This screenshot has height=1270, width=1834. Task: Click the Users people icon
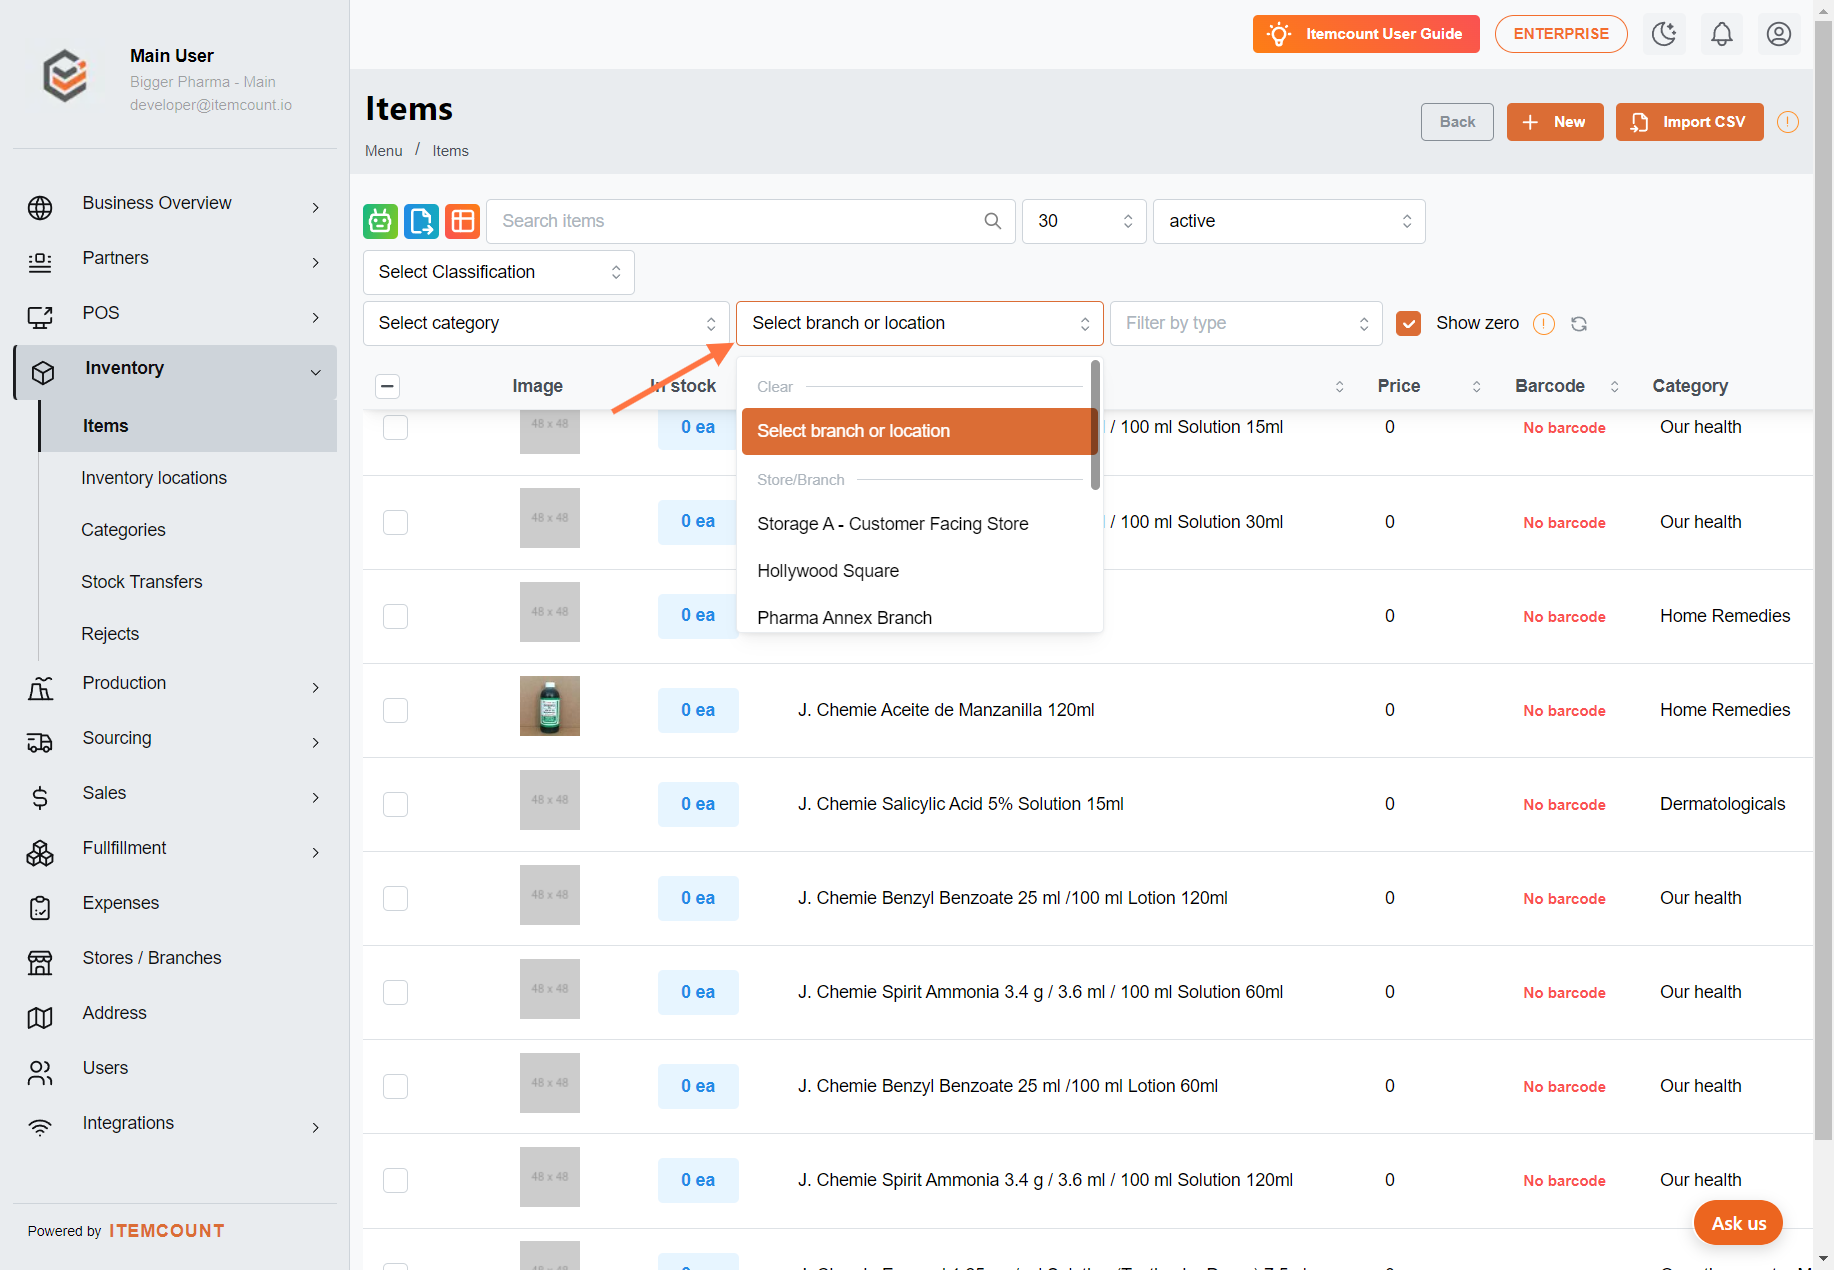(40, 1073)
